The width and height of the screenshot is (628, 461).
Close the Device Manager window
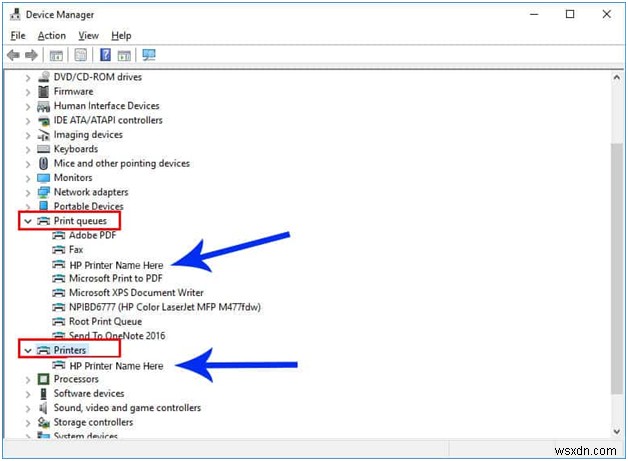point(606,14)
